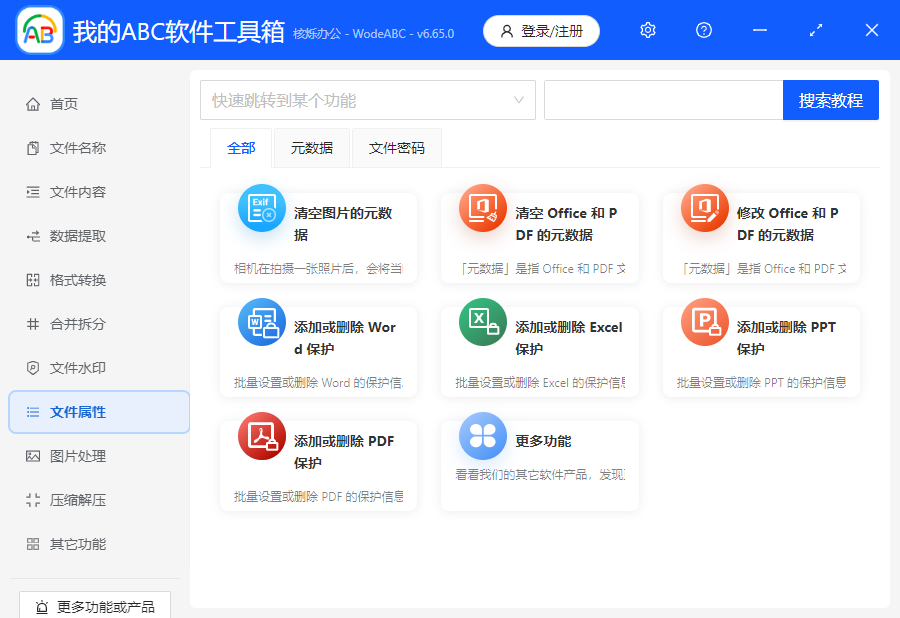Click description 批量设置或删除 PDF 的保护信息
The height and width of the screenshot is (618, 900).
coord(319,496)
